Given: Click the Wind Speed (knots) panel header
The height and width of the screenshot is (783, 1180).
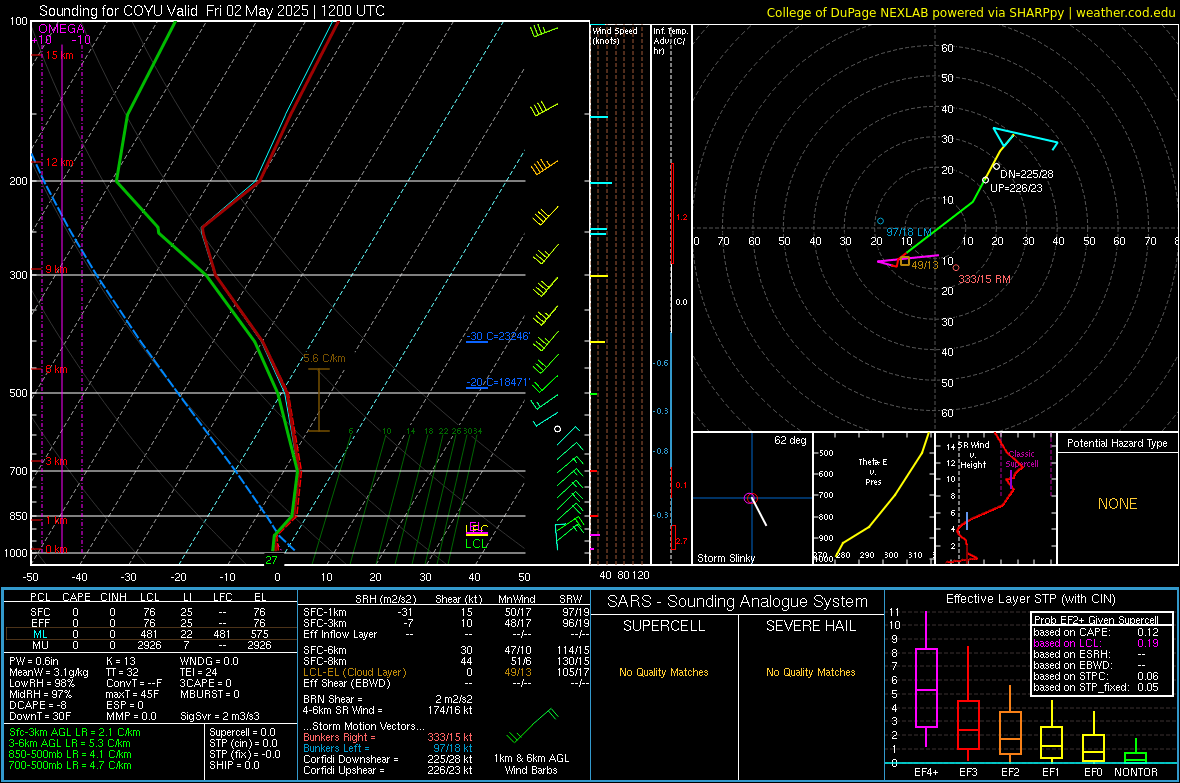Looking at the screenshot, I should click(x=614, y=35).
